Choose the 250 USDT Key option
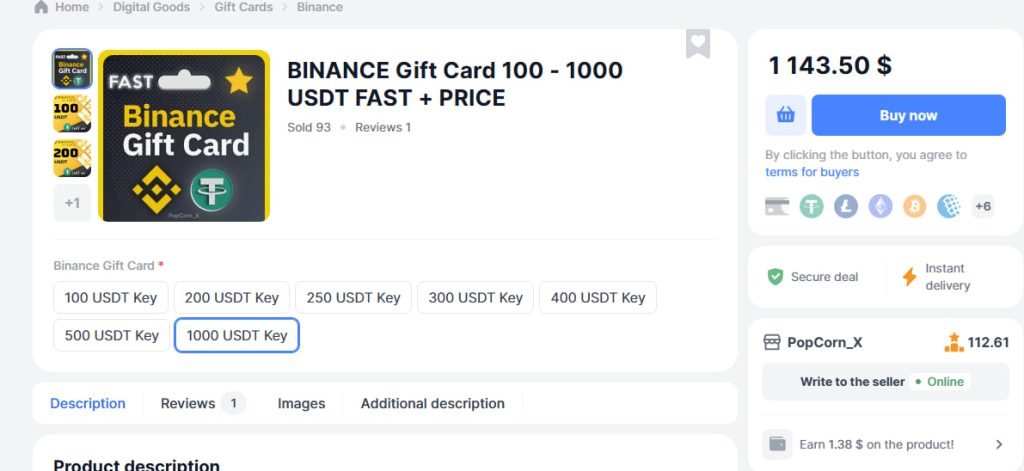This screenshot has width=1024, height=471. click(353, 297)
